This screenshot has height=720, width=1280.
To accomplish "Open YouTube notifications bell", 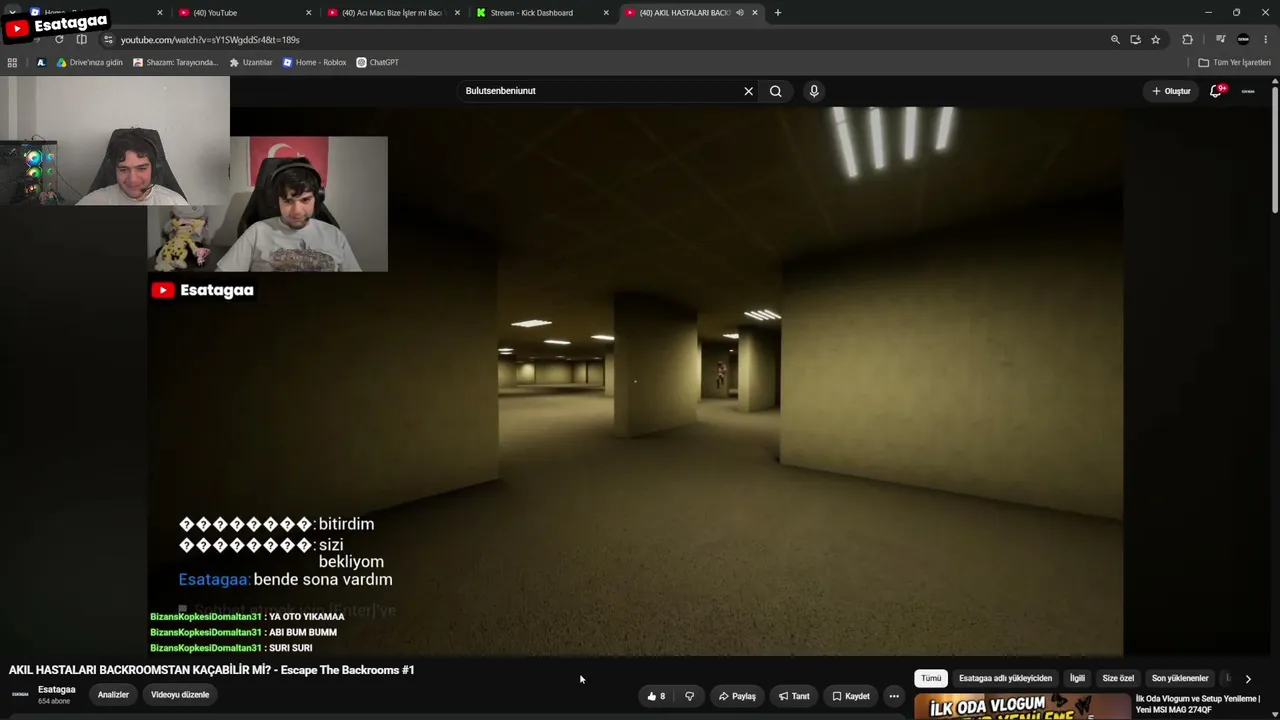I will pyautogui.click(x=1216, y=91).
